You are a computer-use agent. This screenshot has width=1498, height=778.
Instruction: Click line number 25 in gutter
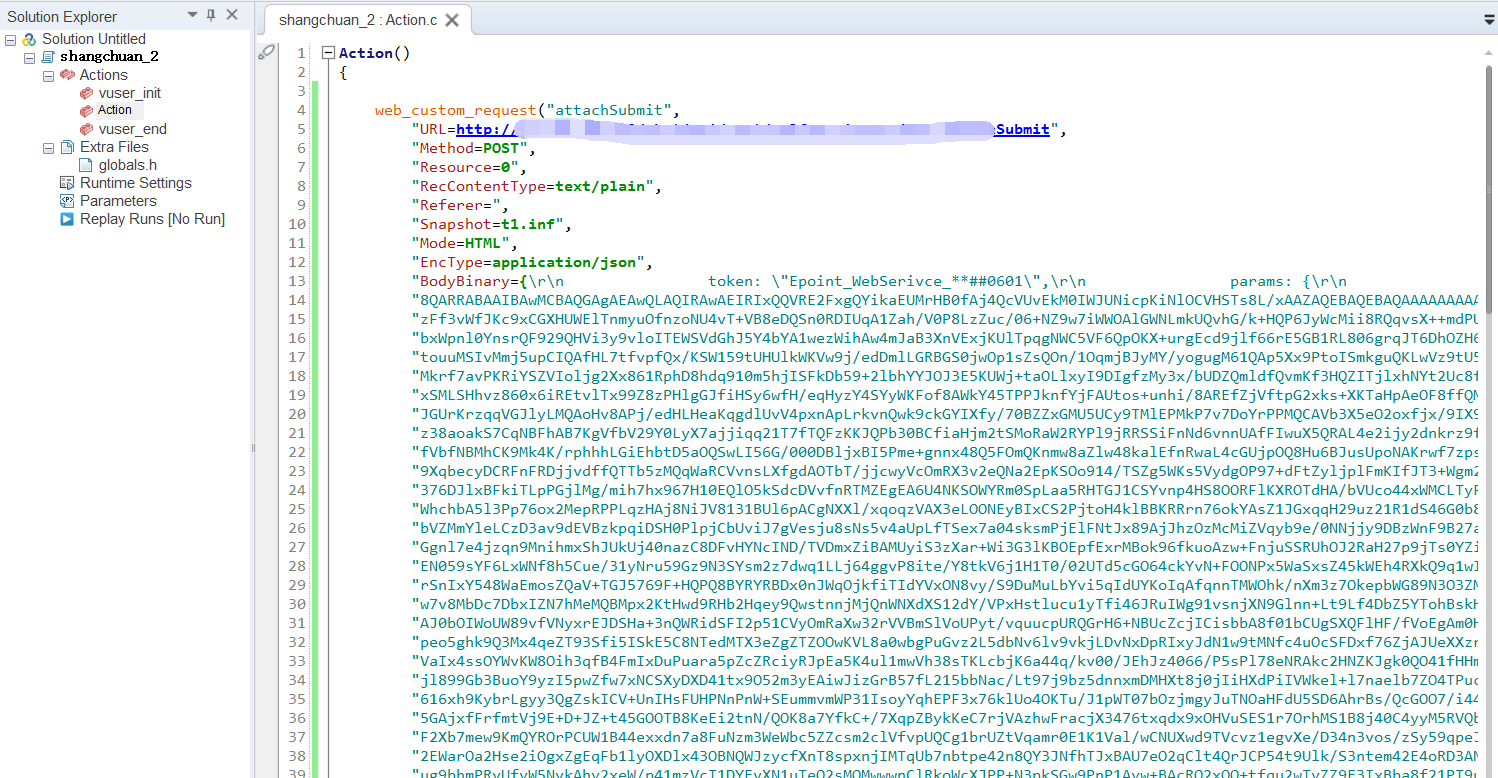296,509
